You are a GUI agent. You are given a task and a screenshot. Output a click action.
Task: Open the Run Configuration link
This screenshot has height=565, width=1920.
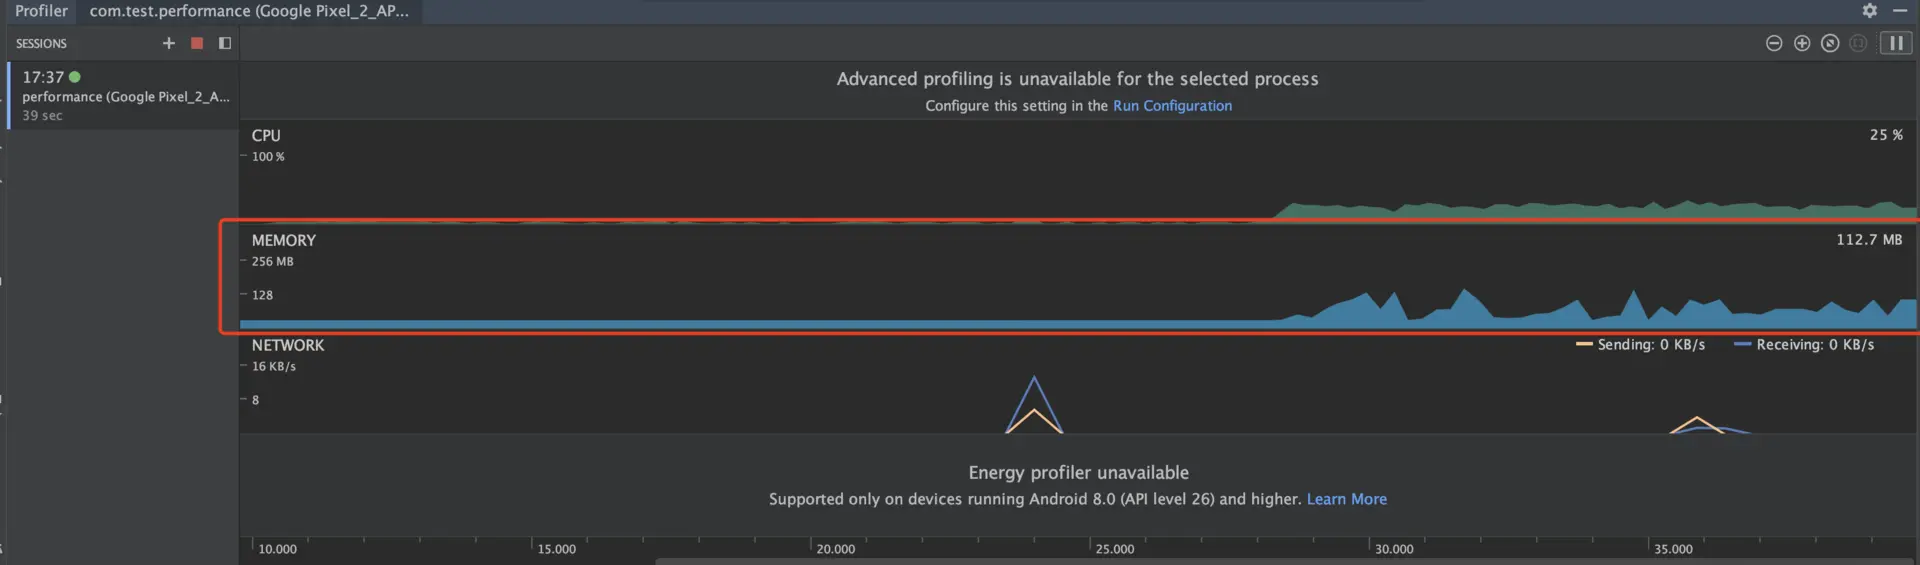click(x=1172, y=106)
